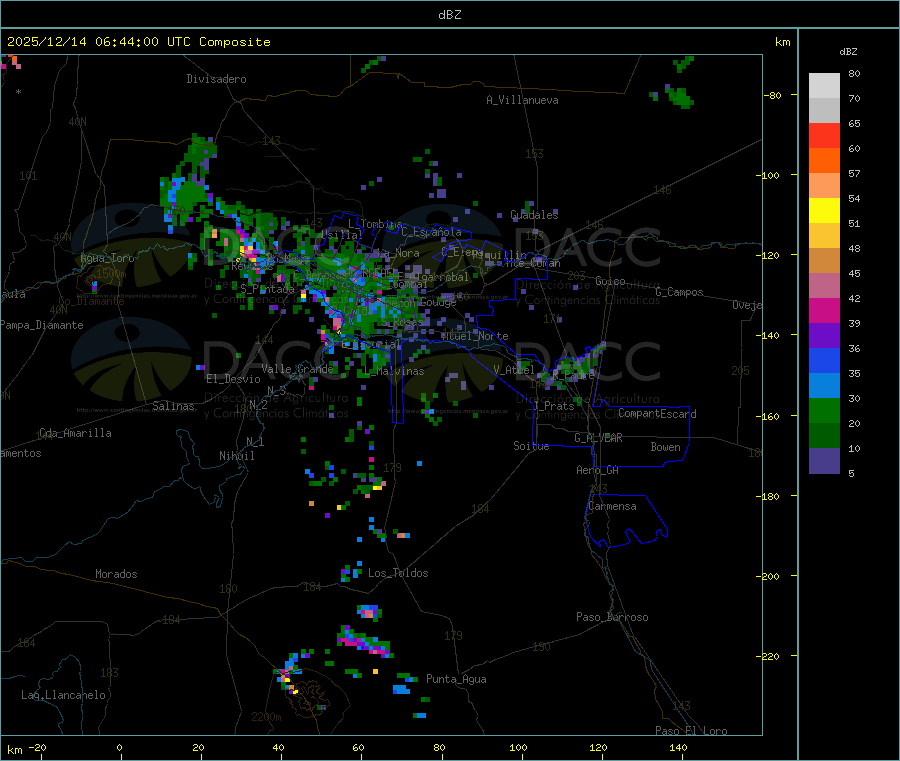Click the A_Villanueva location label

[x=522, y=100]
